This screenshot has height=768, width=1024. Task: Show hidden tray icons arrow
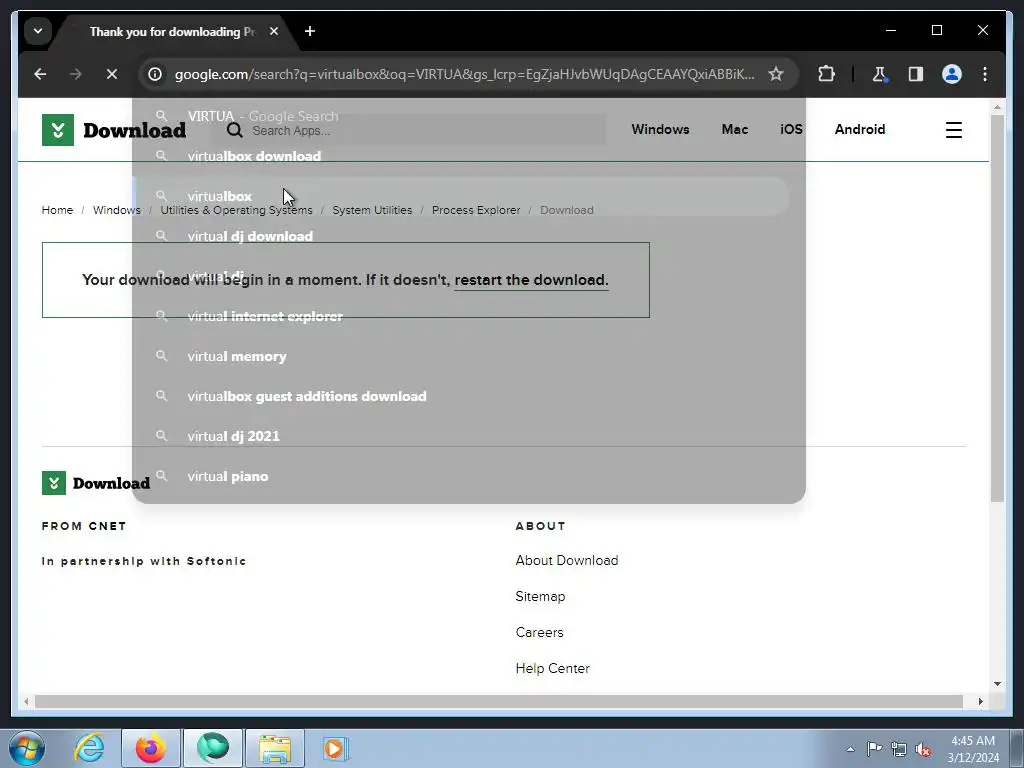click(850, 749)
